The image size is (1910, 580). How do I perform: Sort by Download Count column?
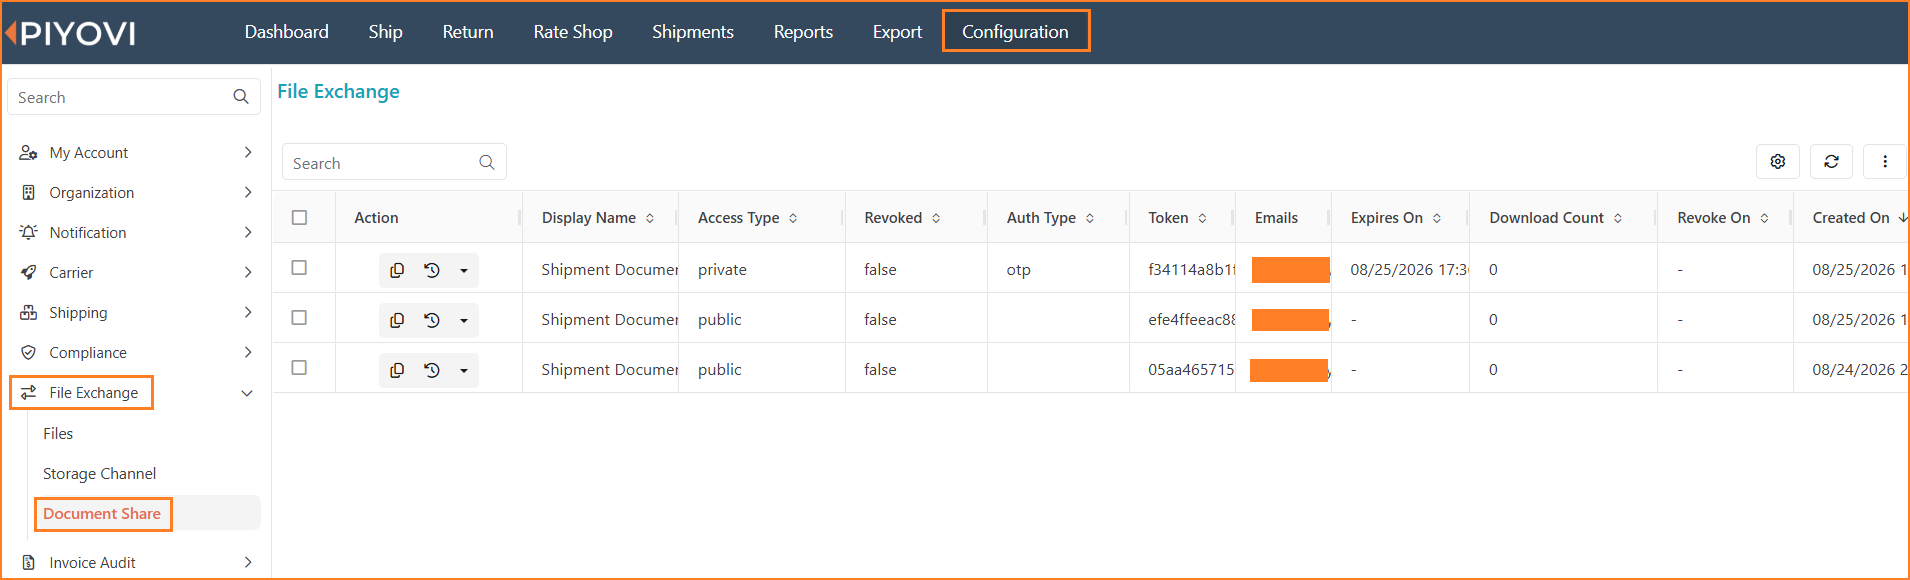[x=1618, y=218]
